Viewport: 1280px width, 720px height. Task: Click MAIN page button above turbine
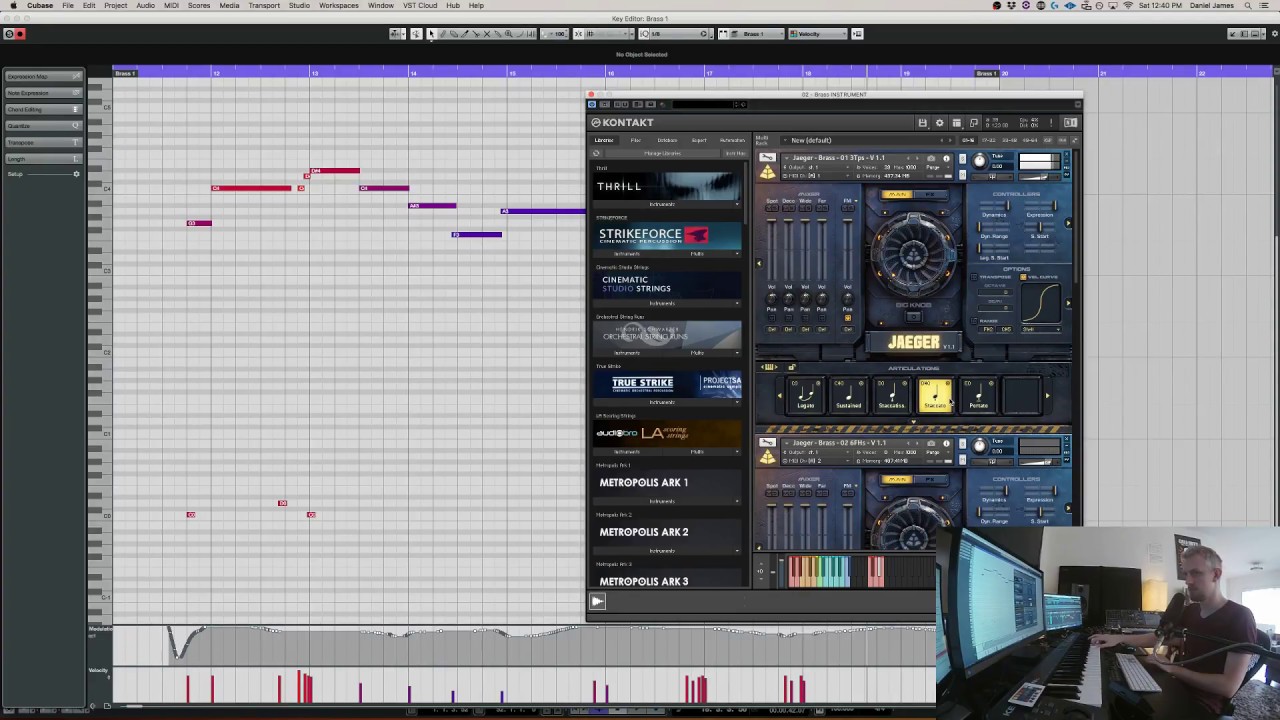coord(897,194)
